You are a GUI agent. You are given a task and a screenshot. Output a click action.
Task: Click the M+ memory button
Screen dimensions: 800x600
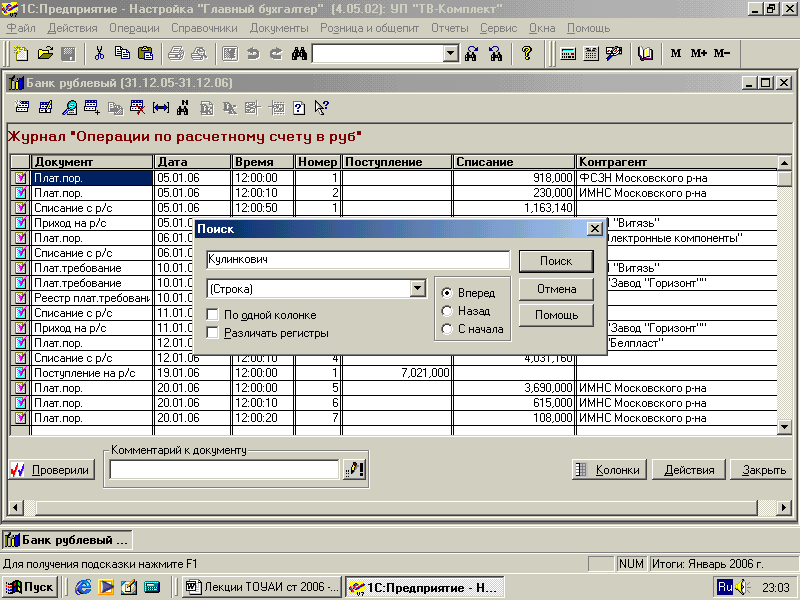[x=698, y=53]
